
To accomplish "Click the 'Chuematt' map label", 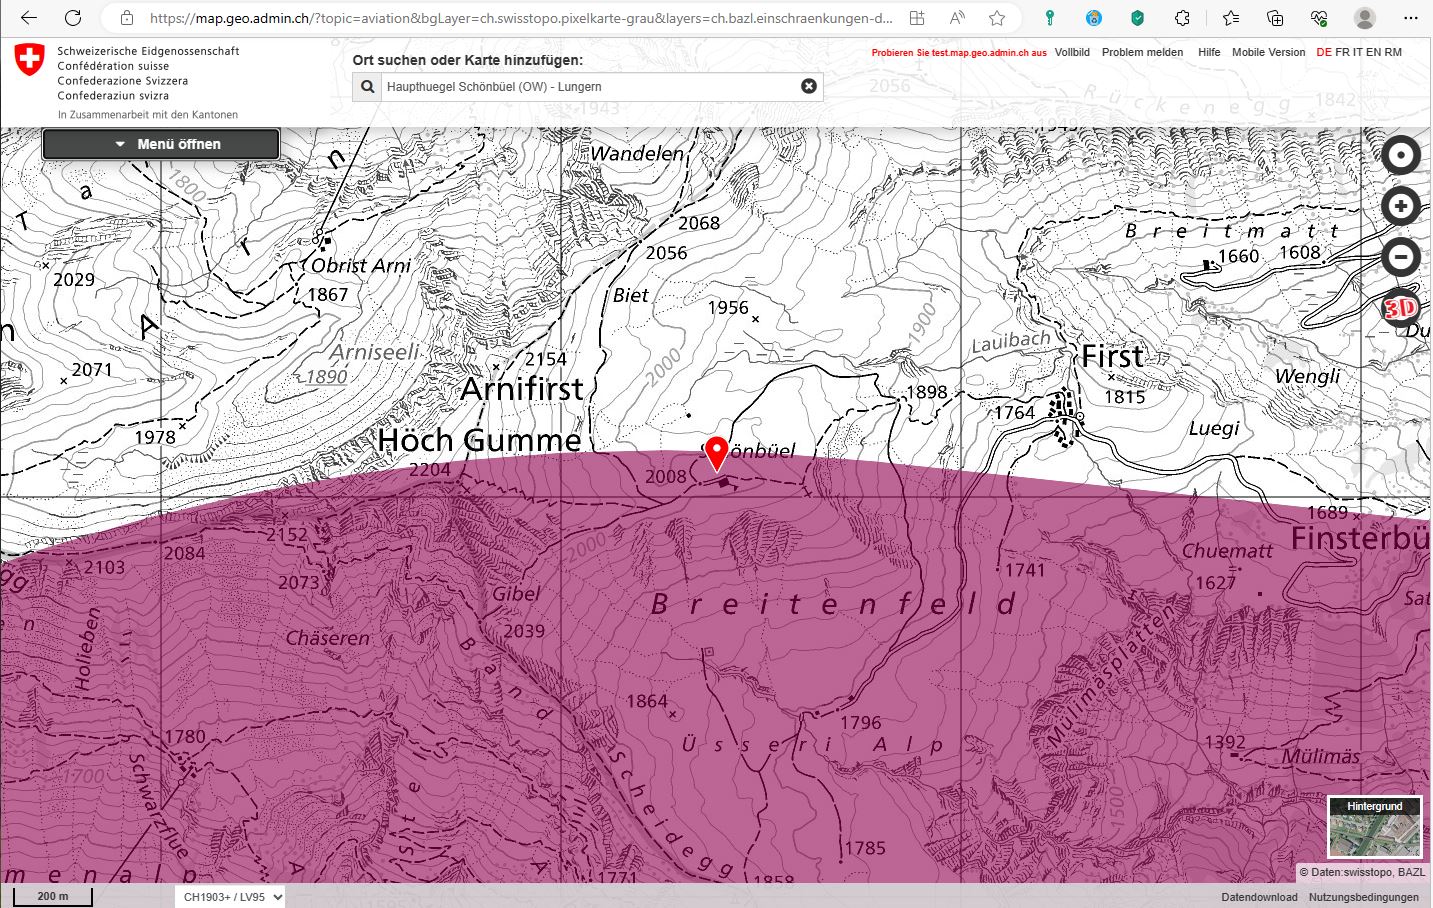I will click(1228, 551).
